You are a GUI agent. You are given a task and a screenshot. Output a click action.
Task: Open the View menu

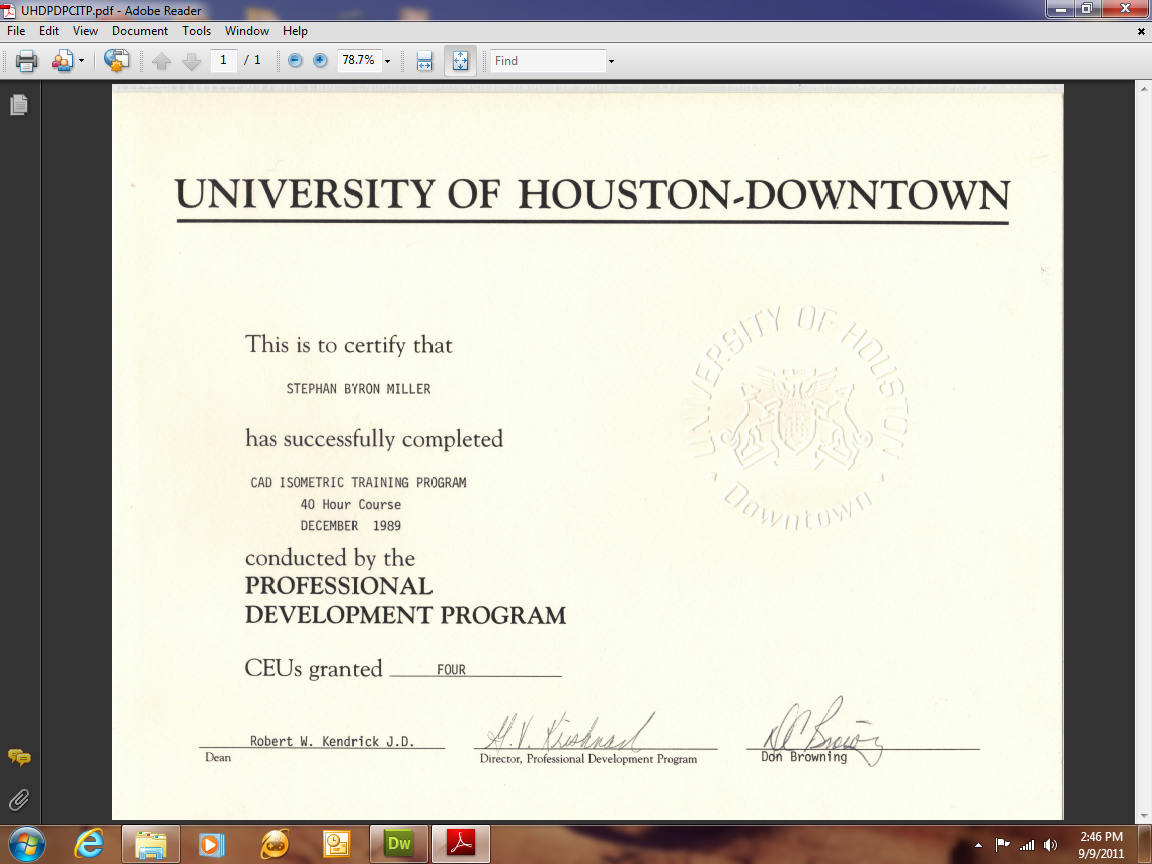coord(85,31)
